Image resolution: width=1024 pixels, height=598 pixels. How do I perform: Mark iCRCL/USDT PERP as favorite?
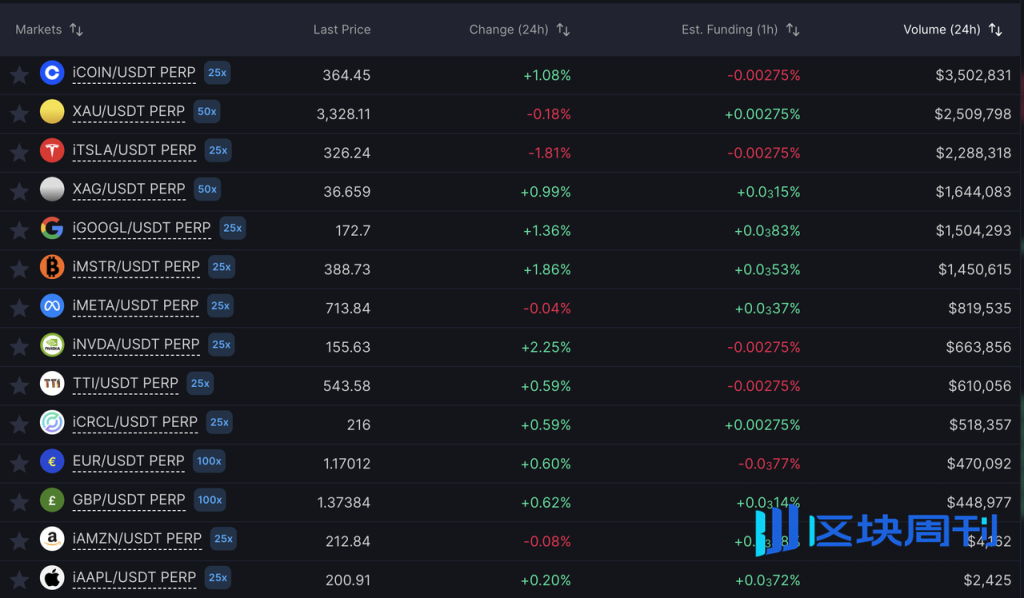point(19,424)
